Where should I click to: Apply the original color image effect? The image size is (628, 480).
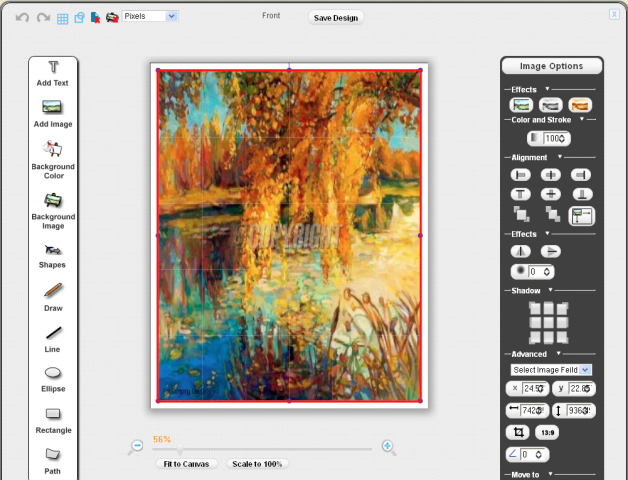[x=521, y=105]
